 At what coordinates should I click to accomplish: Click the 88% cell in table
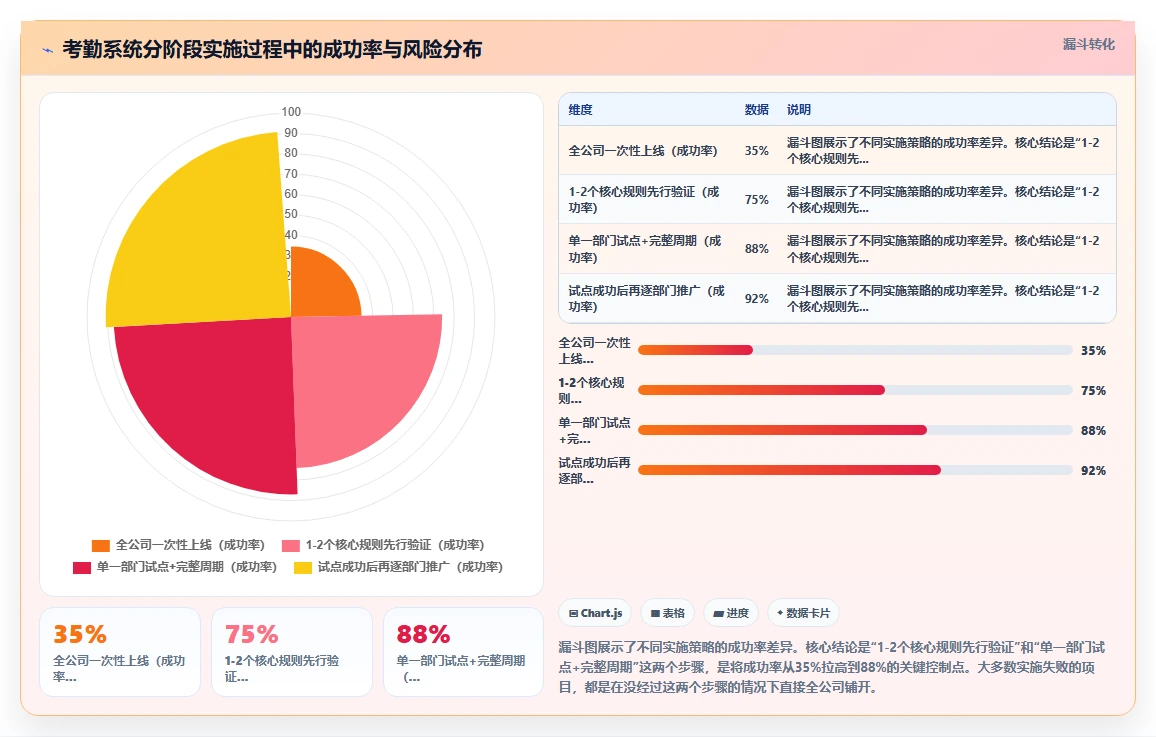(x=756, y=249)
